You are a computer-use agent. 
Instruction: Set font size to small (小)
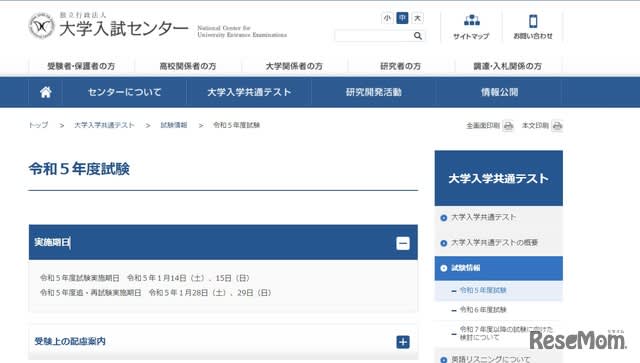click(387, 18)
